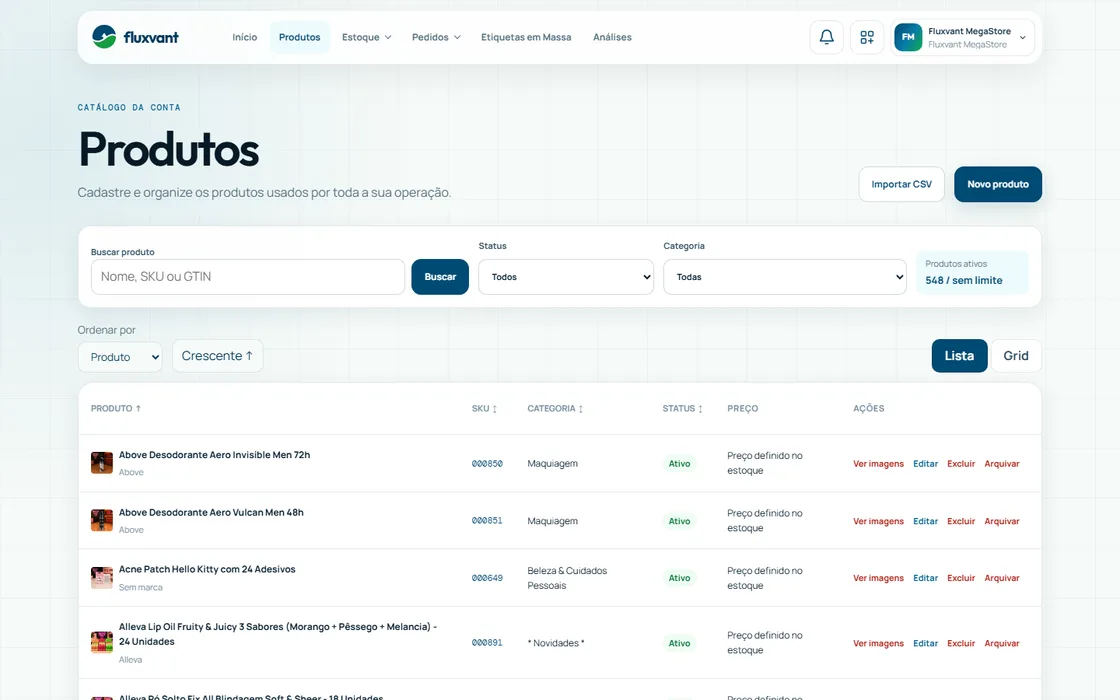This screenshot has height=700, width=1120.
Task: Sort table by Categoria column
Action: [555, 409]
